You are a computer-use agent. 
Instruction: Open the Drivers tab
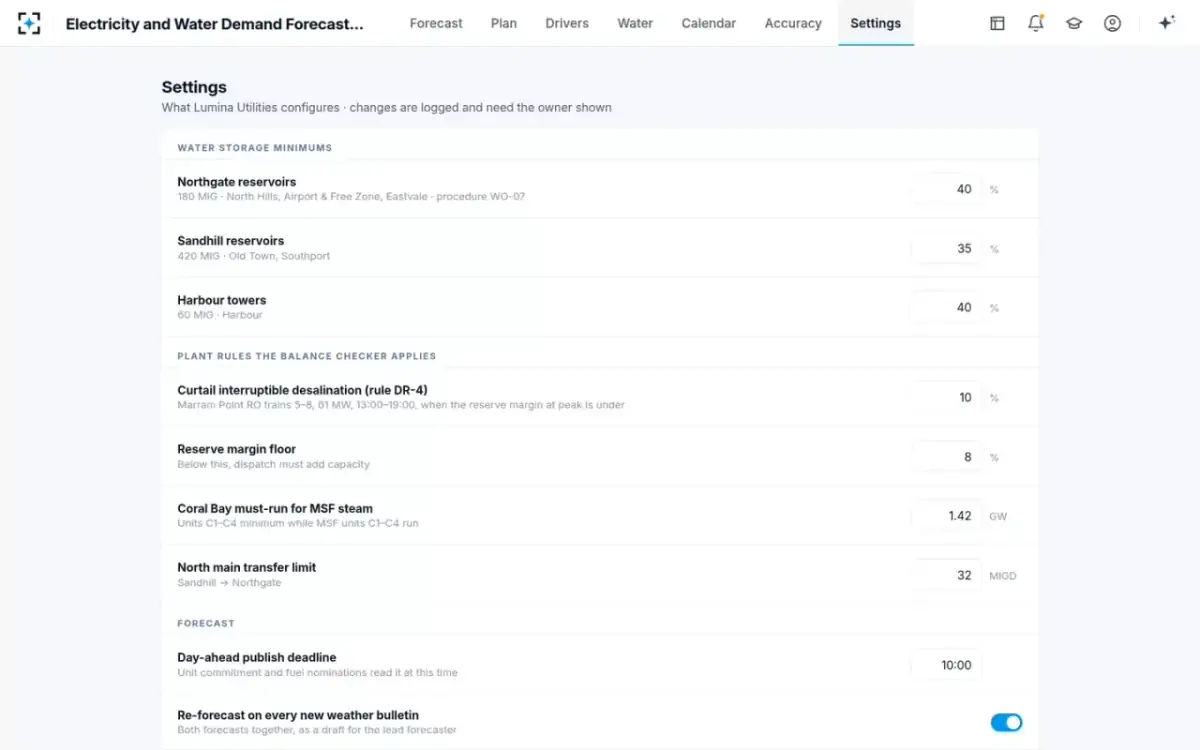[567, 23]
